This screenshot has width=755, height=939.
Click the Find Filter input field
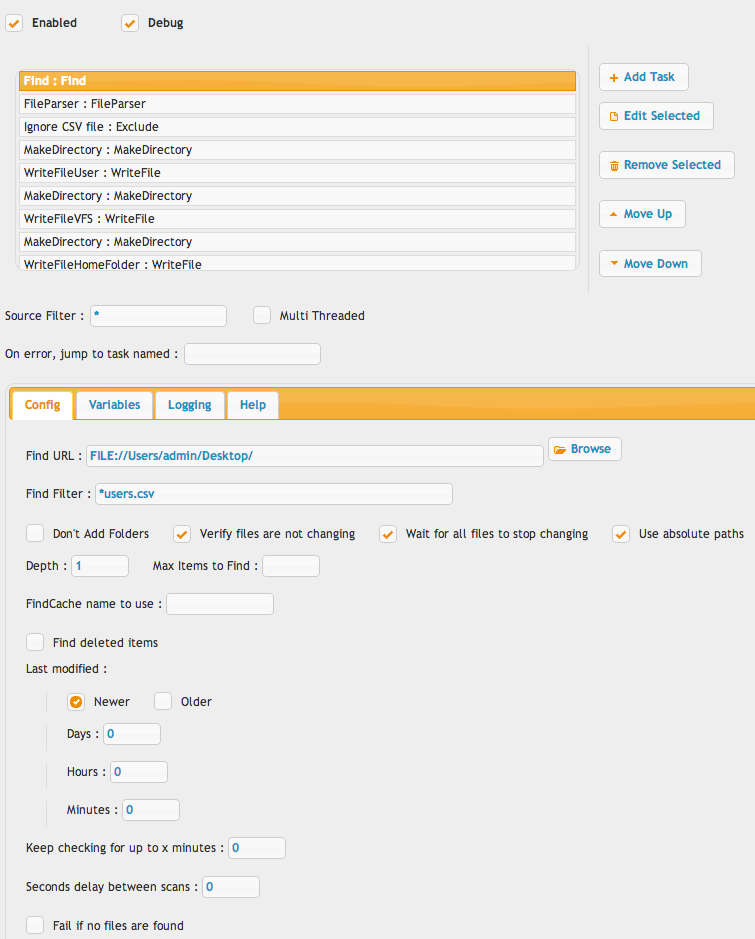(x=274, y=494)
